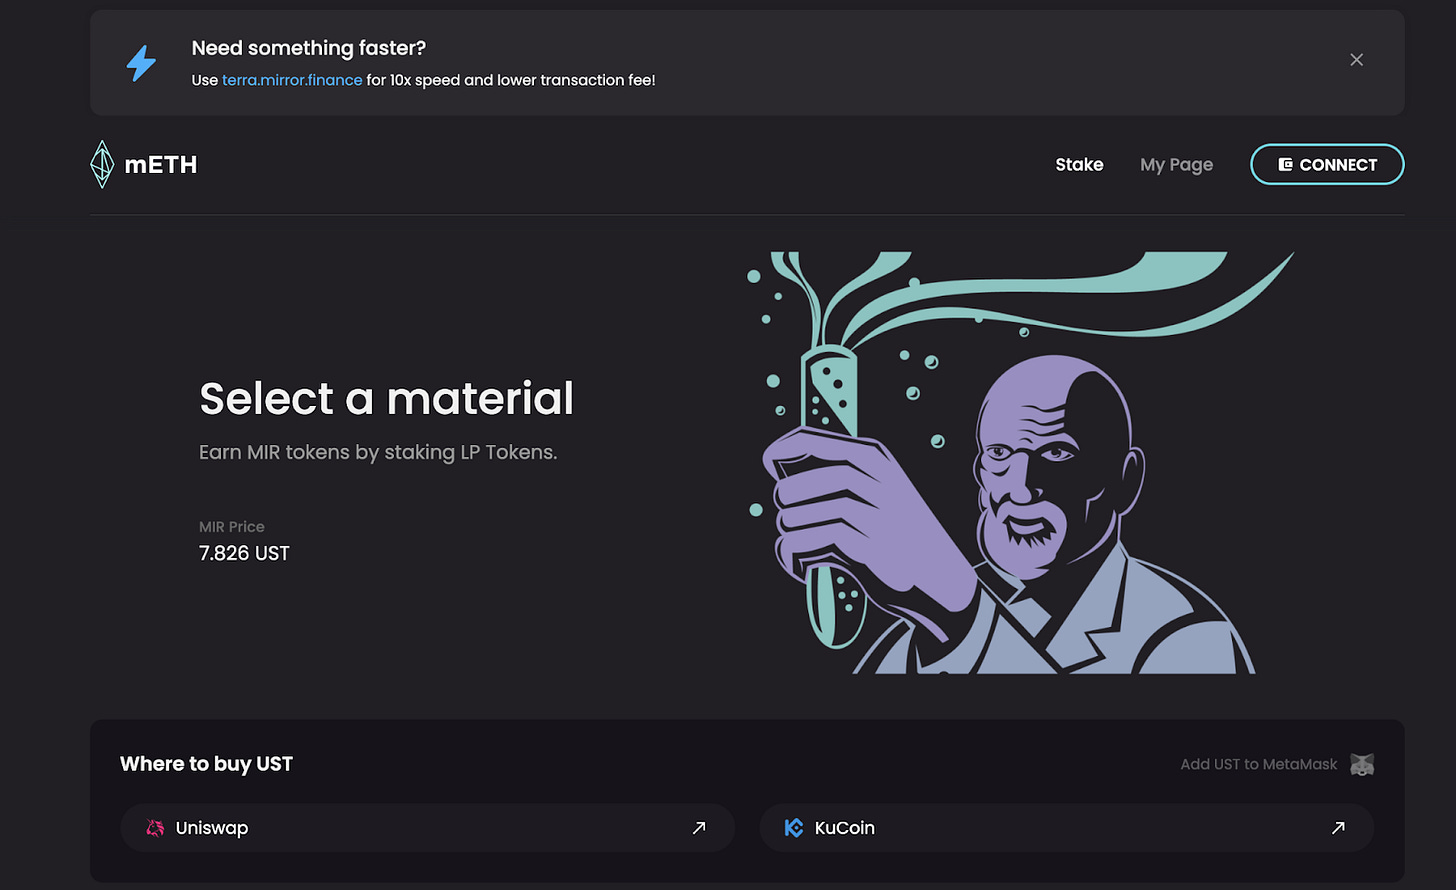
Task: Click the external arrow on Uniswap row
Action: [x=699, y=828]
